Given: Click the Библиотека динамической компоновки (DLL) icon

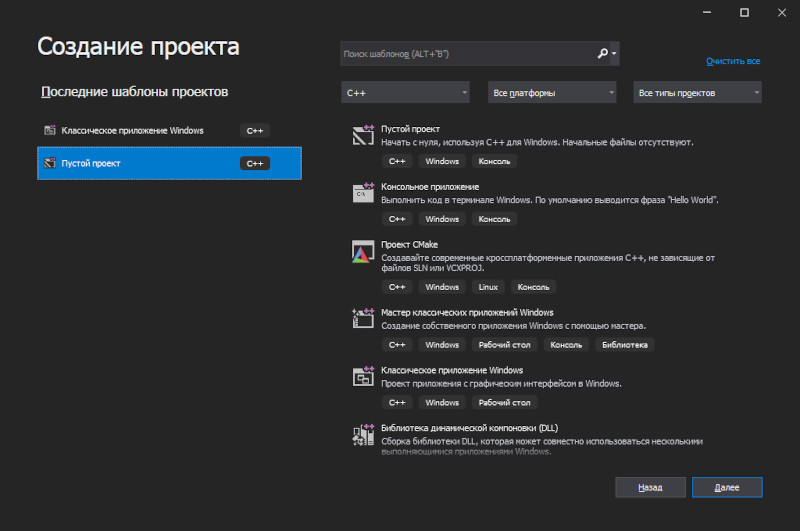Looking at the screenshot, I should point(363,435).
